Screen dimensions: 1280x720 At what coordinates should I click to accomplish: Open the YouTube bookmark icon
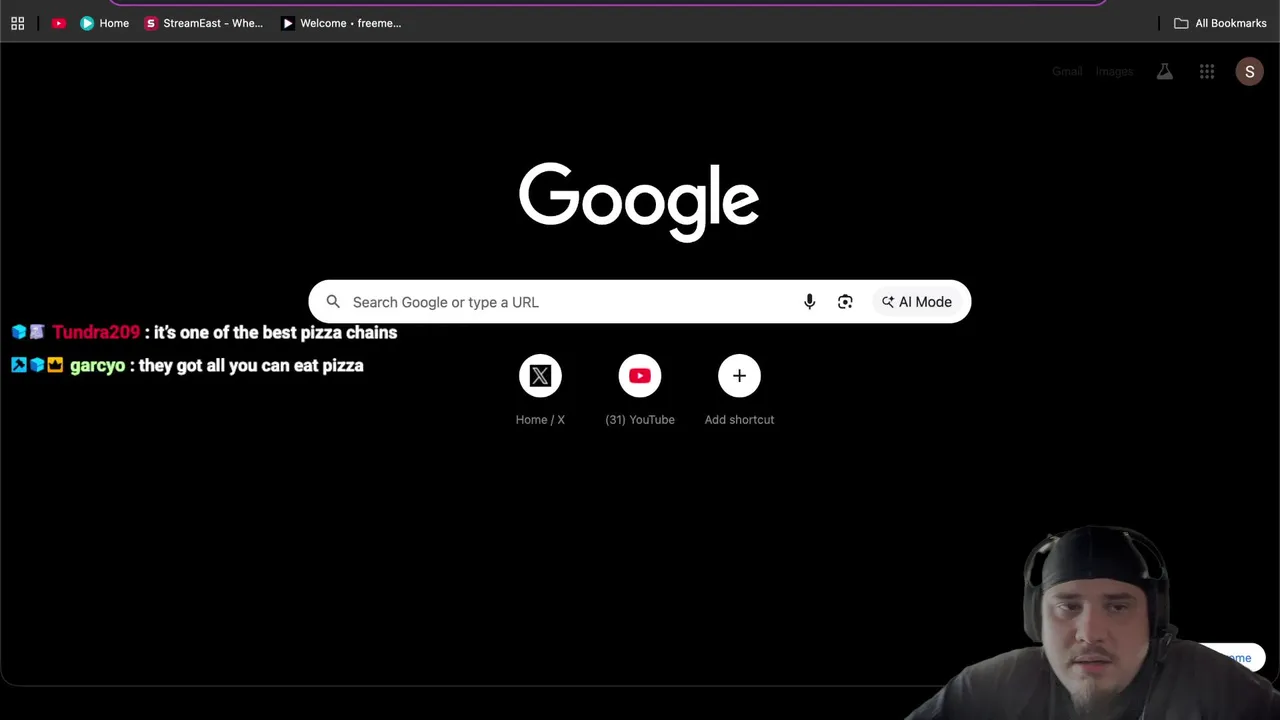point(59,23)
